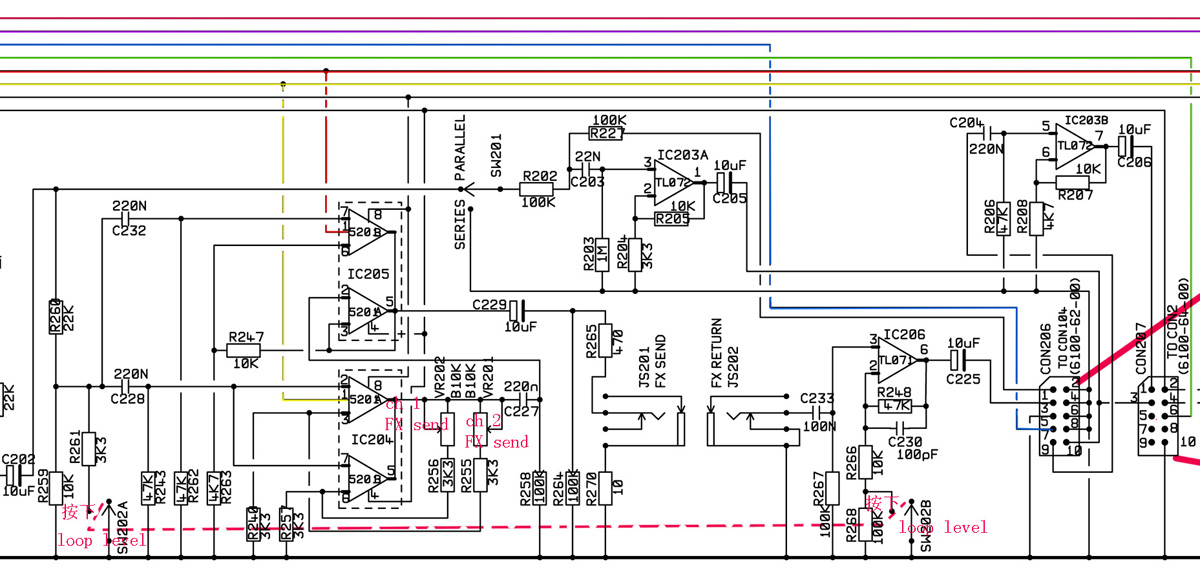Select resistor R261 3K3 vertical box

(x=88, y=450)
